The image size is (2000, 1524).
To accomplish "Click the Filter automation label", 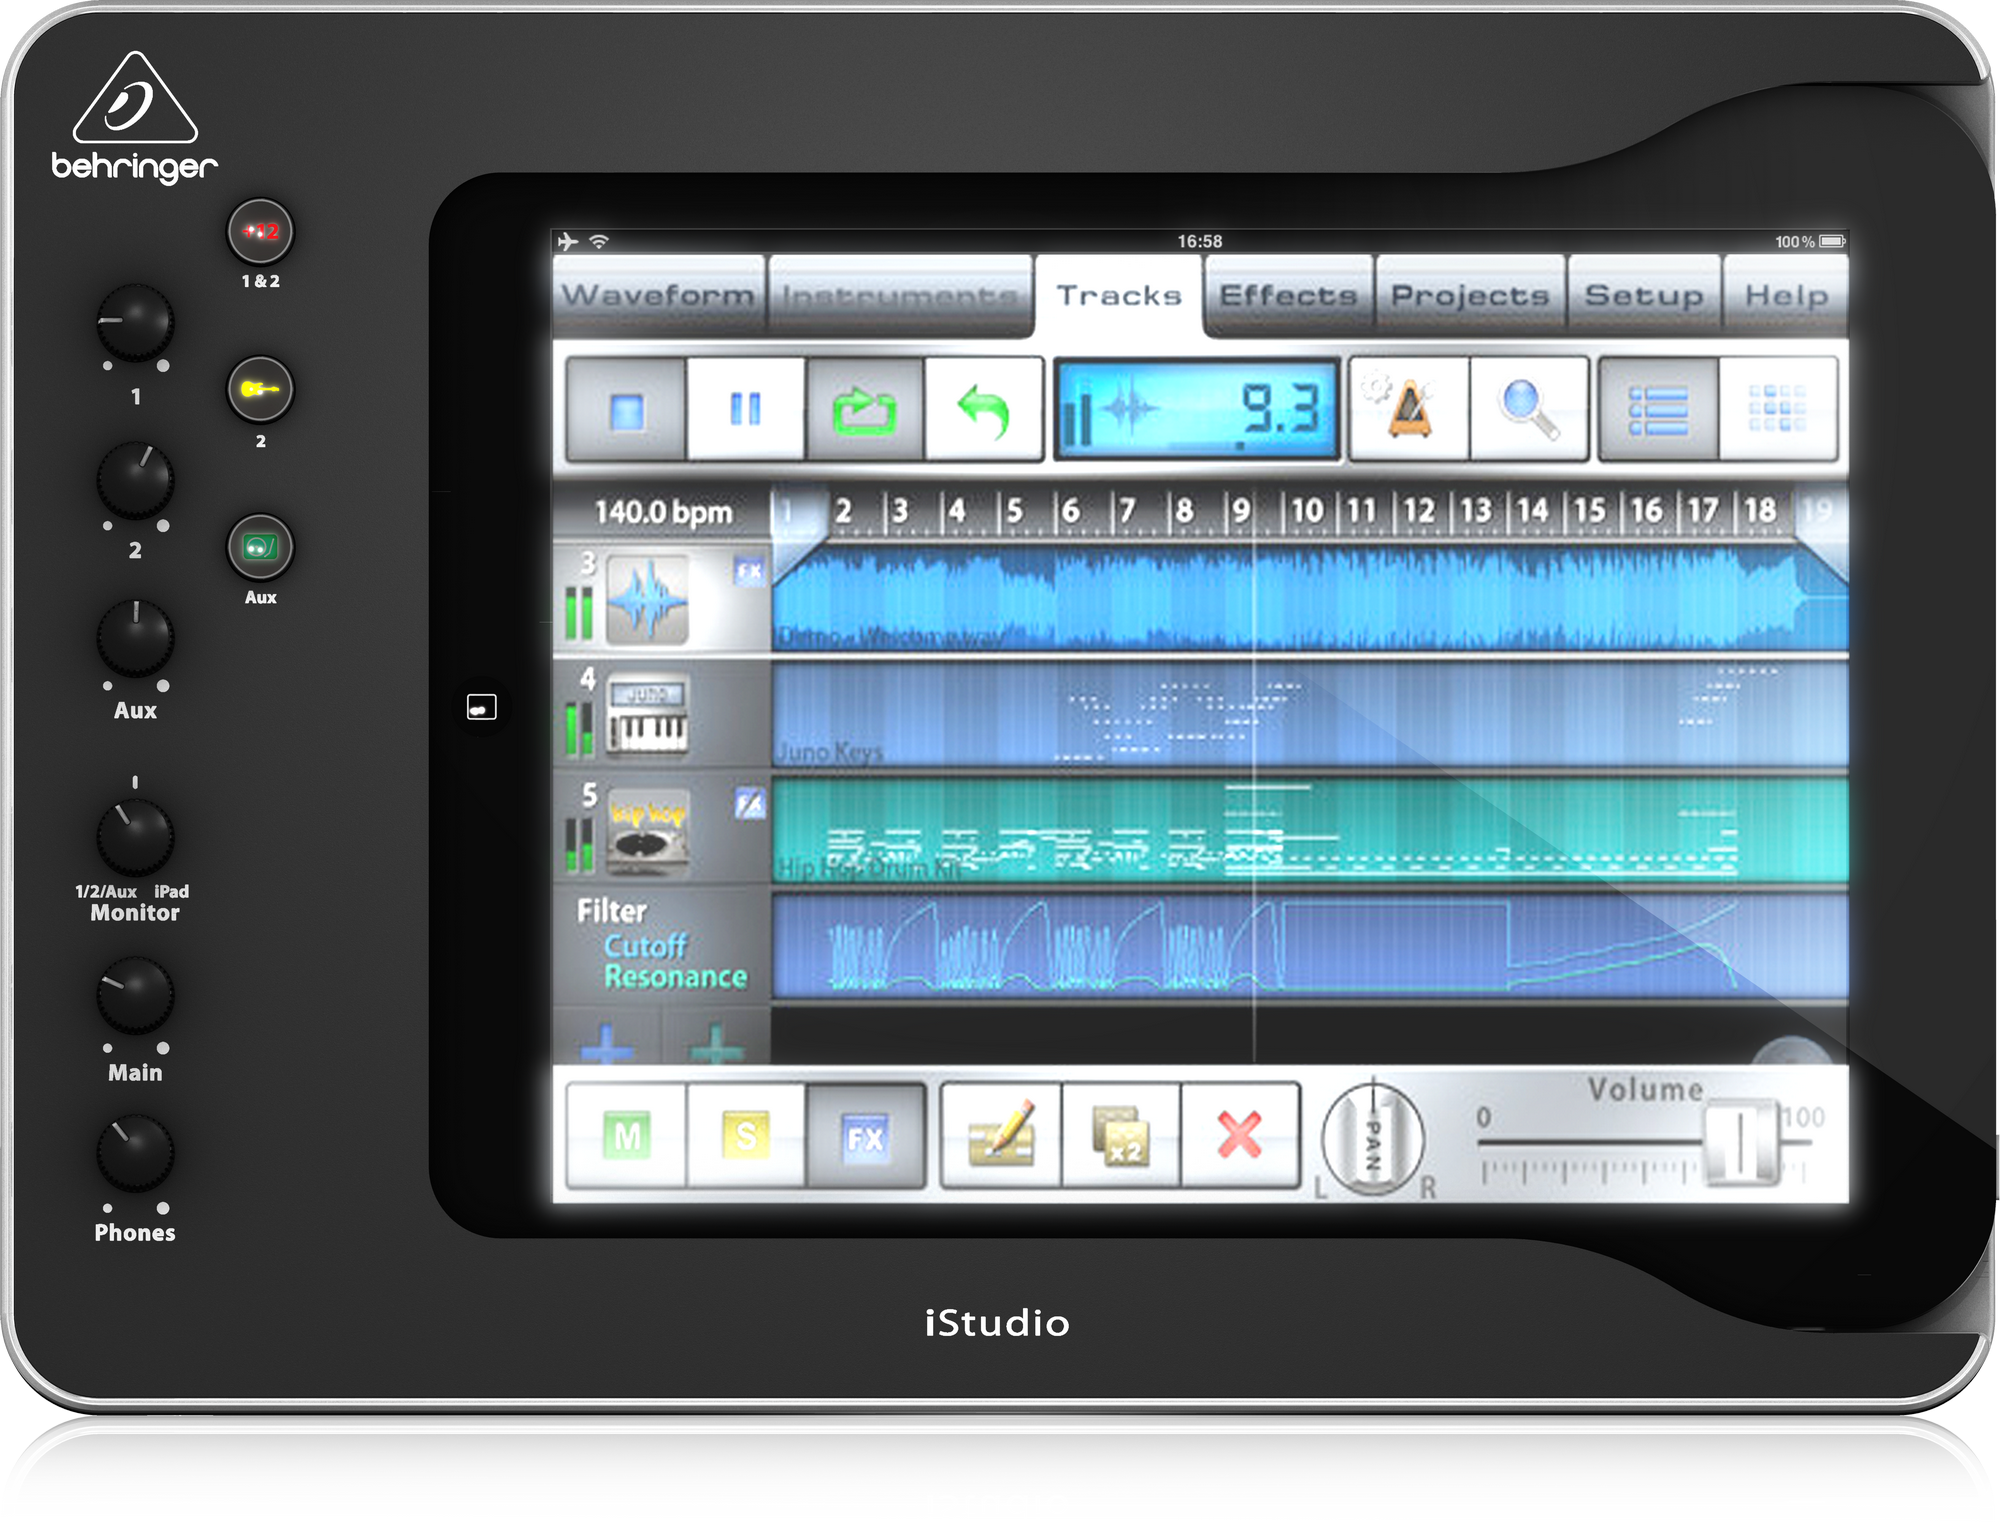I will pyautogui.click(x=612, y=911).
